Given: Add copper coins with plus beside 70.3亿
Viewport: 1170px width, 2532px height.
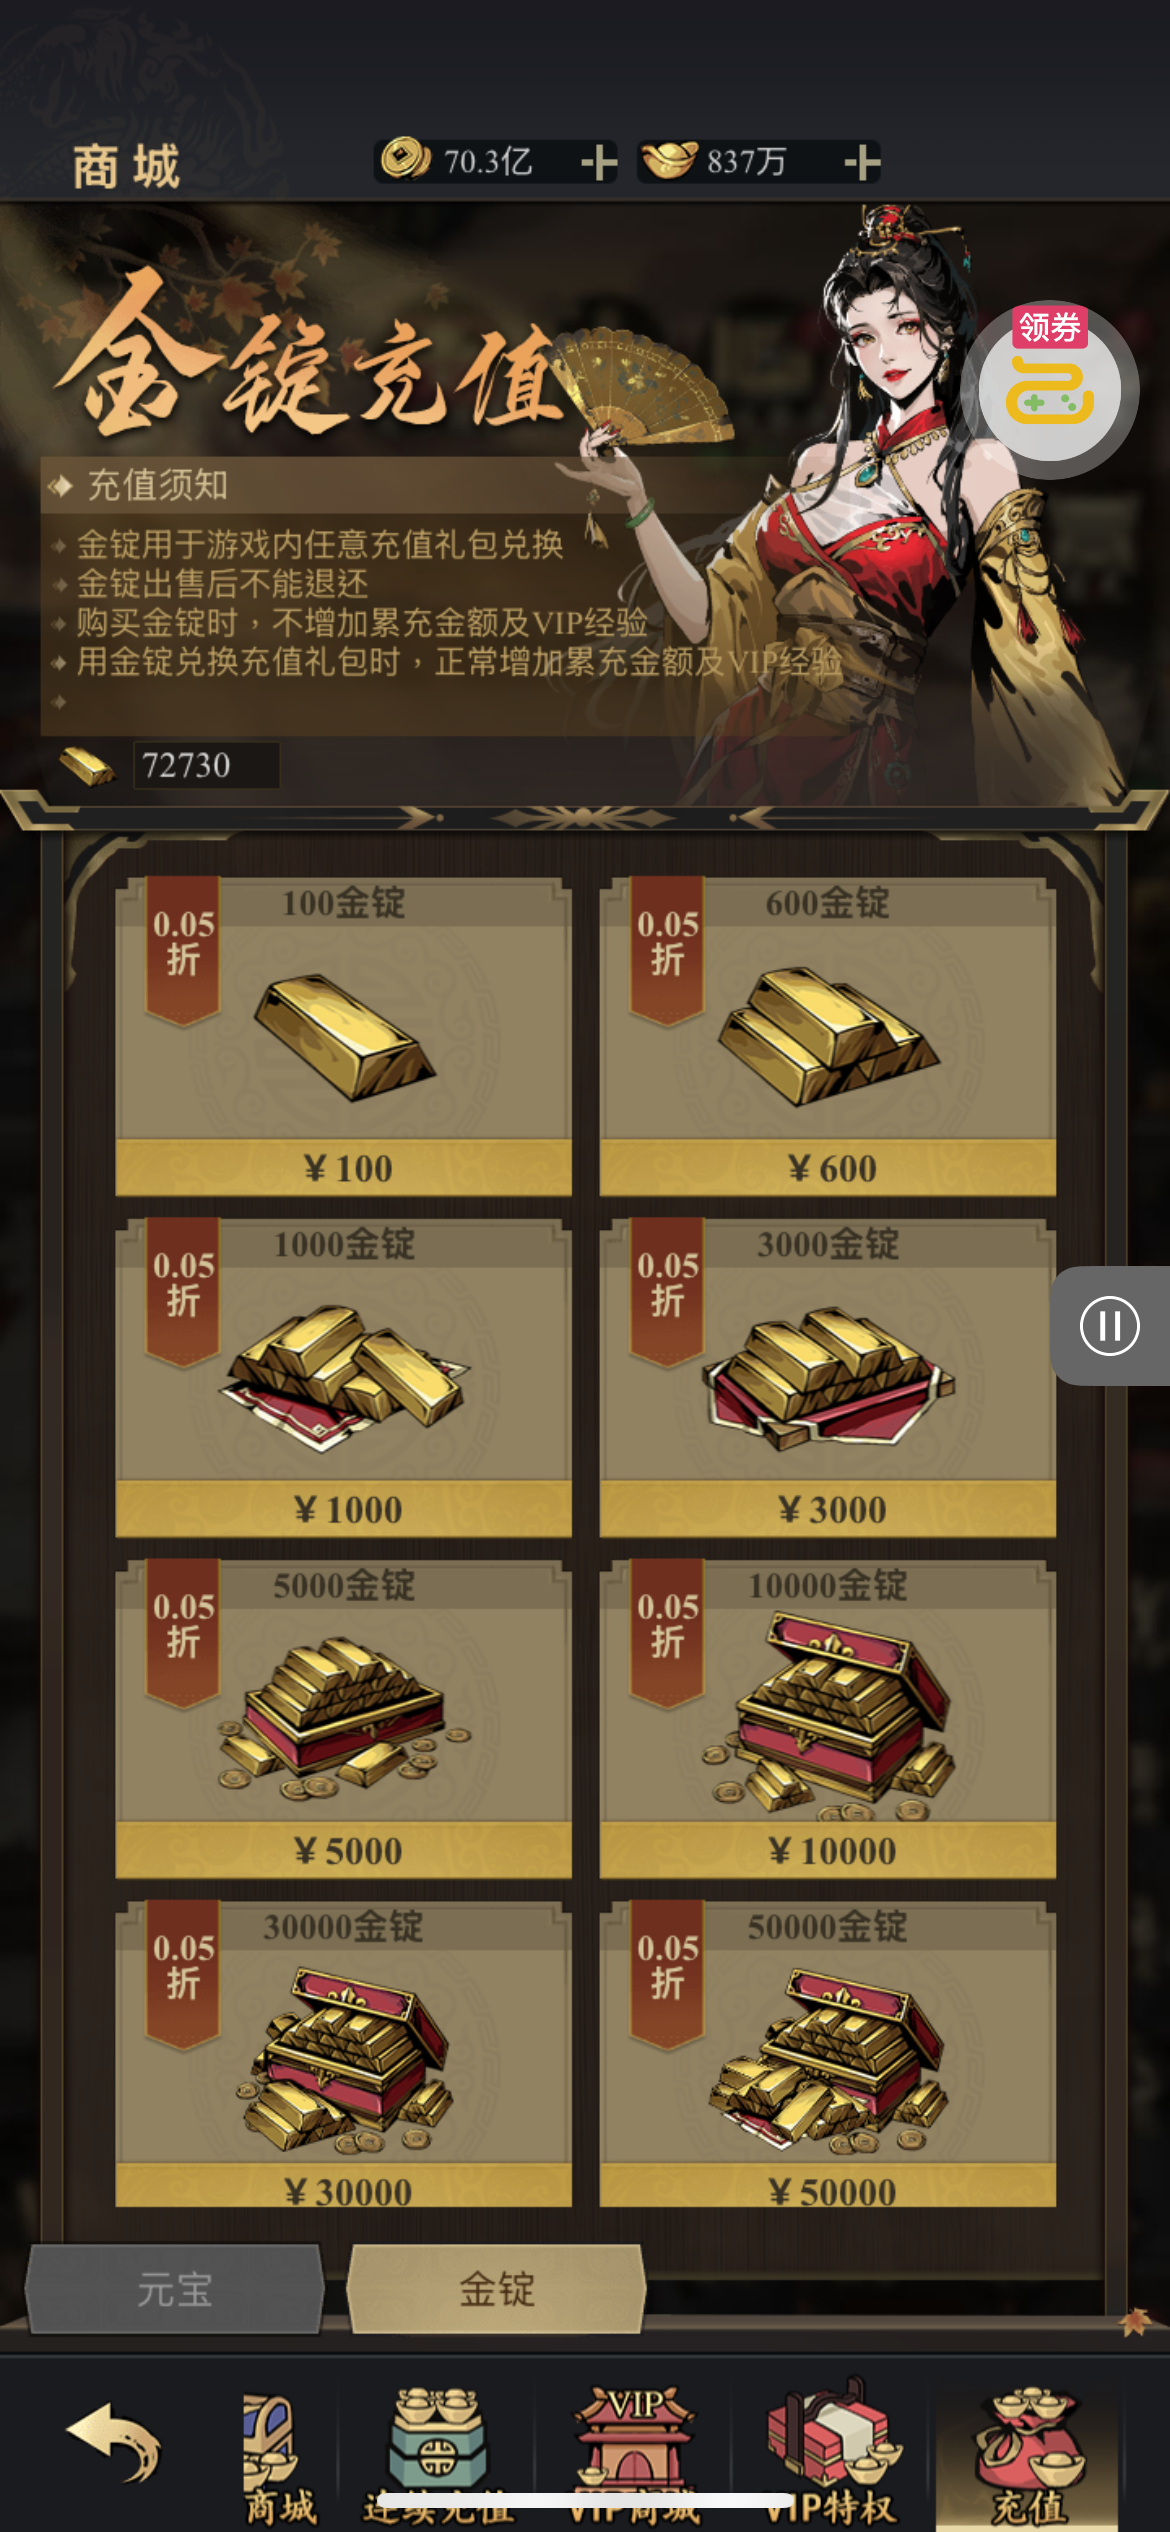Looking at the screenshot, I should click(598, 162).
